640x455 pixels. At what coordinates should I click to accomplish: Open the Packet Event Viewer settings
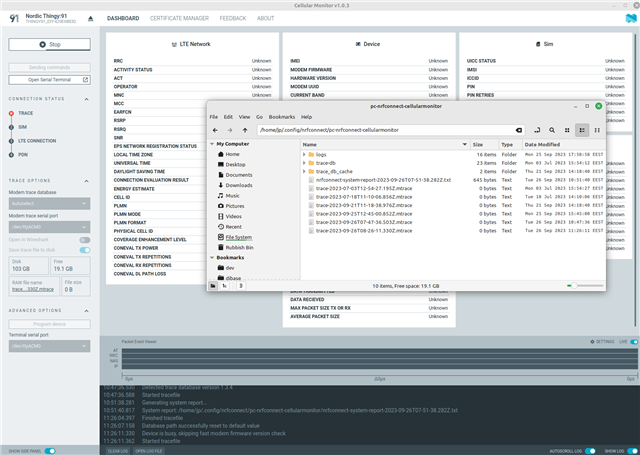coord(602,342)
